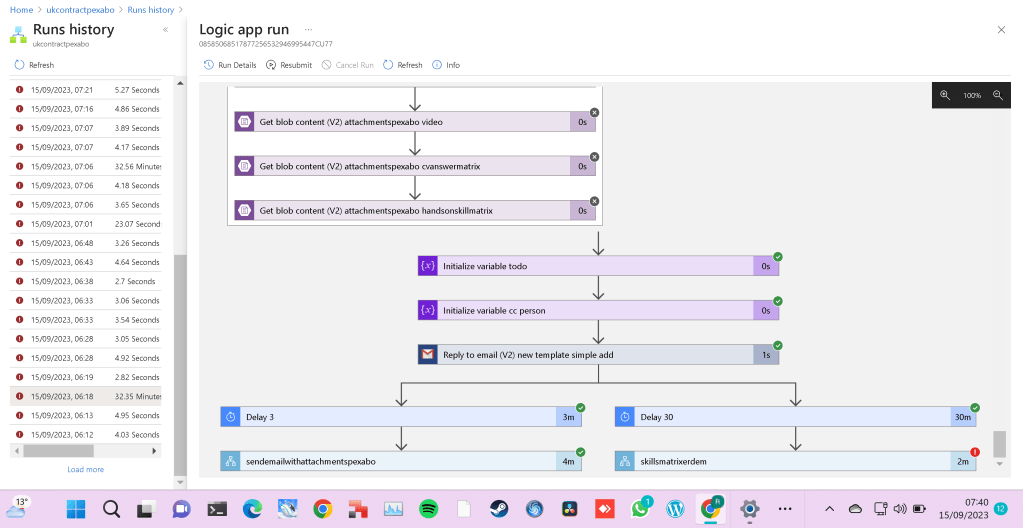Launch Microsoft Edge from the taskbar

pos(252,509)
